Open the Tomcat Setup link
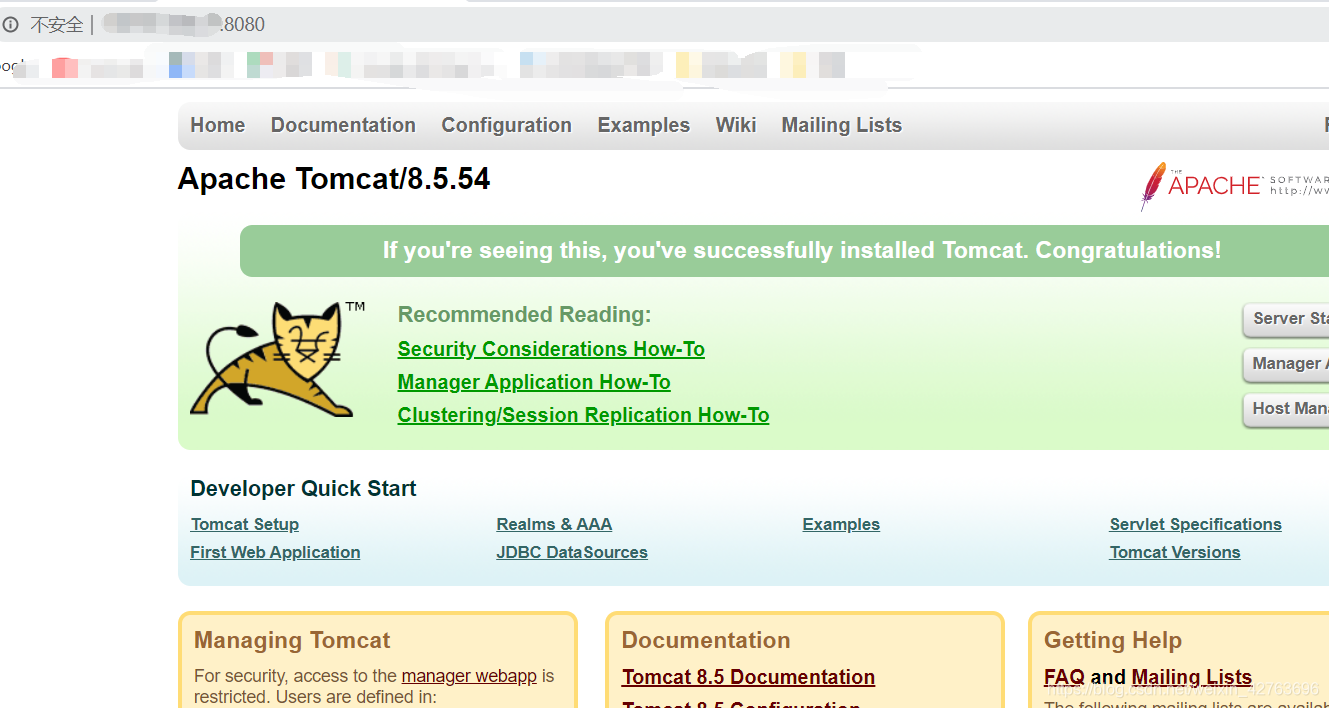 point(245,524)
